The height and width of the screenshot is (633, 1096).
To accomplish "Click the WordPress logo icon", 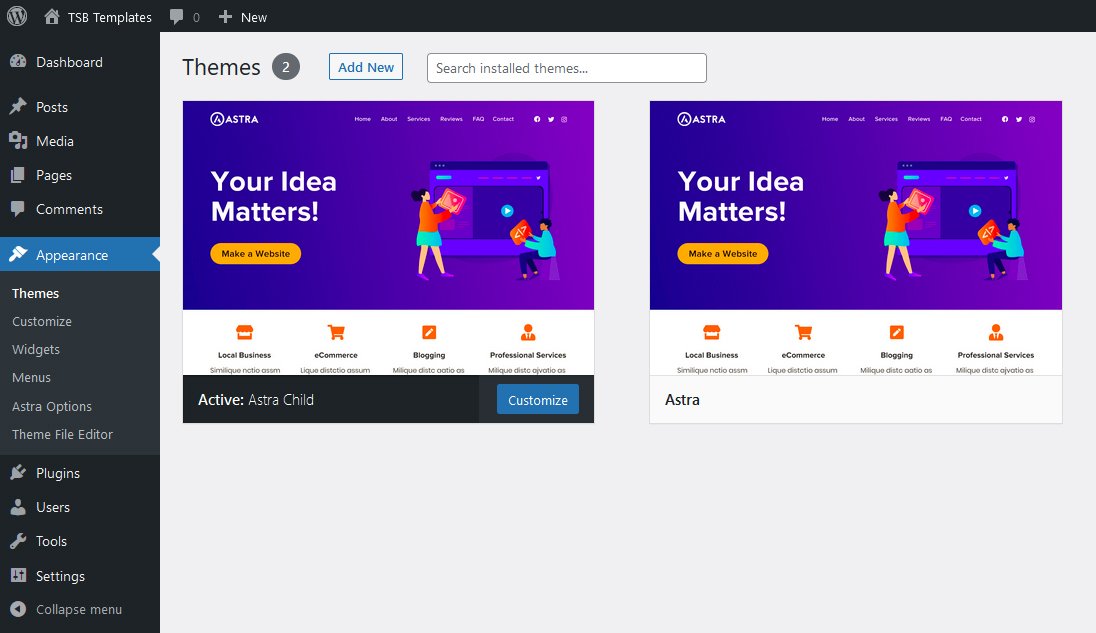I will [x=17, y=16].
